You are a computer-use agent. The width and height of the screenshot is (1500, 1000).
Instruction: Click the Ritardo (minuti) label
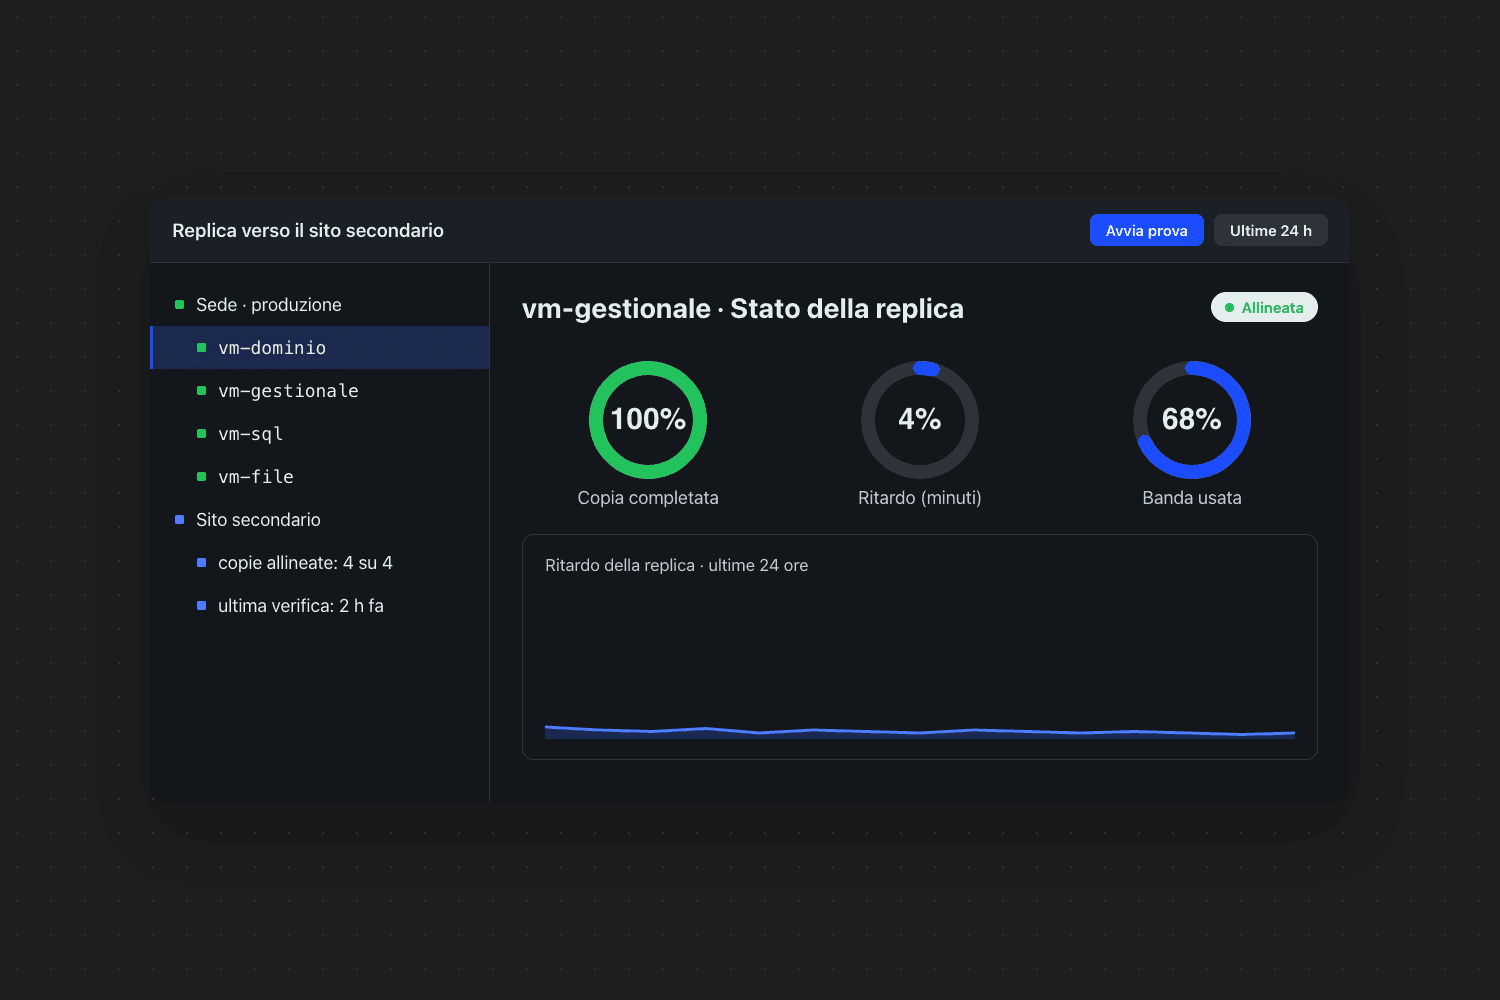(x=920, y=498)
